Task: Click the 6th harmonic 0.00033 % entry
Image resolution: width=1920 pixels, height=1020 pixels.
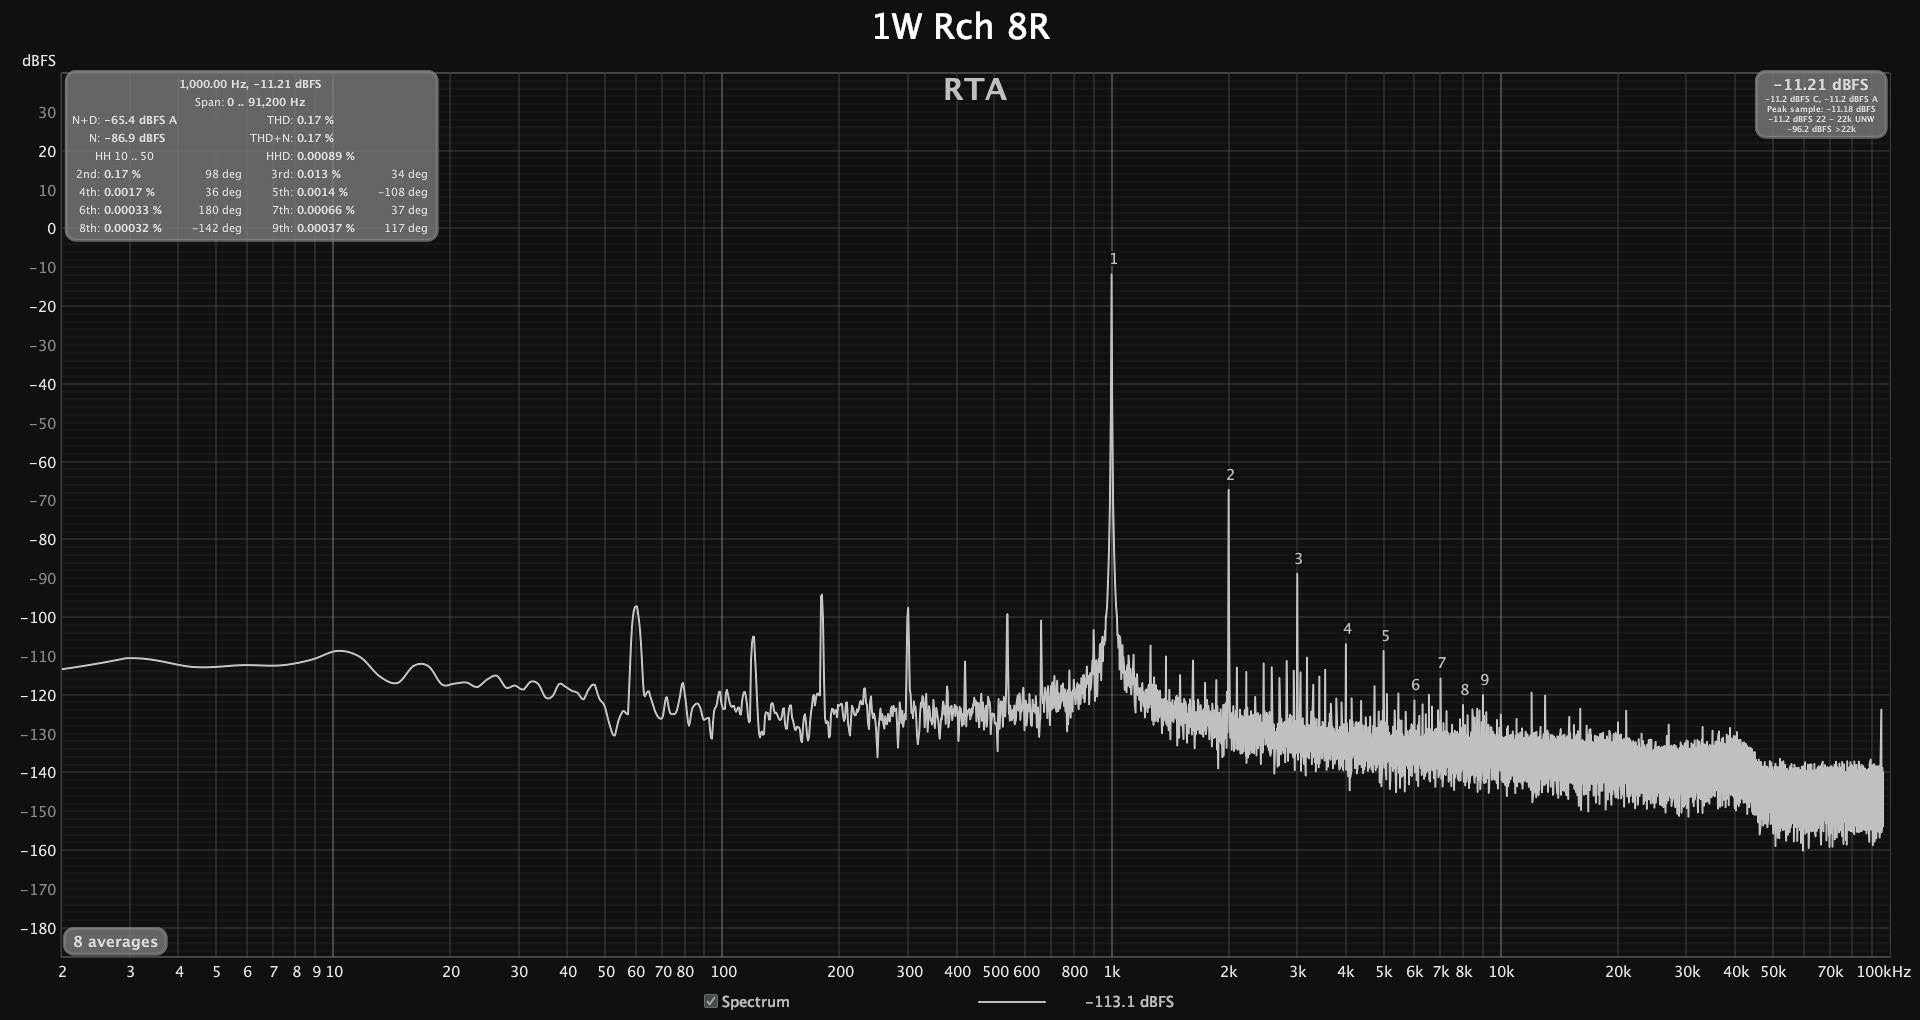Action: [x=120, y=210]
